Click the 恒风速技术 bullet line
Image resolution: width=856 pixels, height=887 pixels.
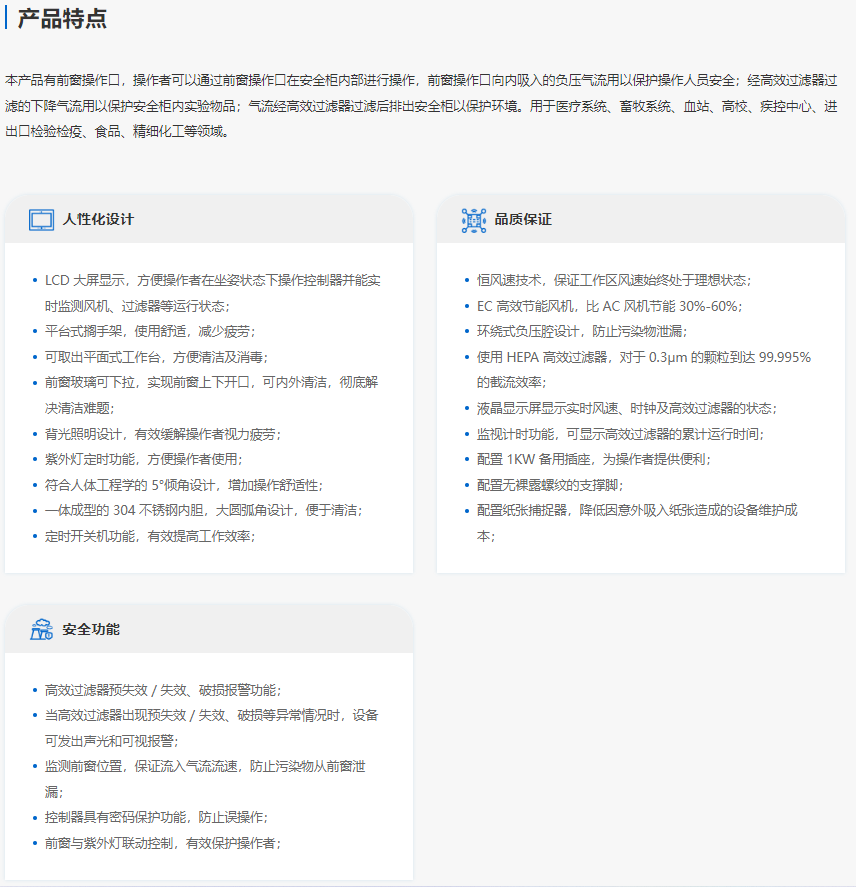(x=614, y=280)
